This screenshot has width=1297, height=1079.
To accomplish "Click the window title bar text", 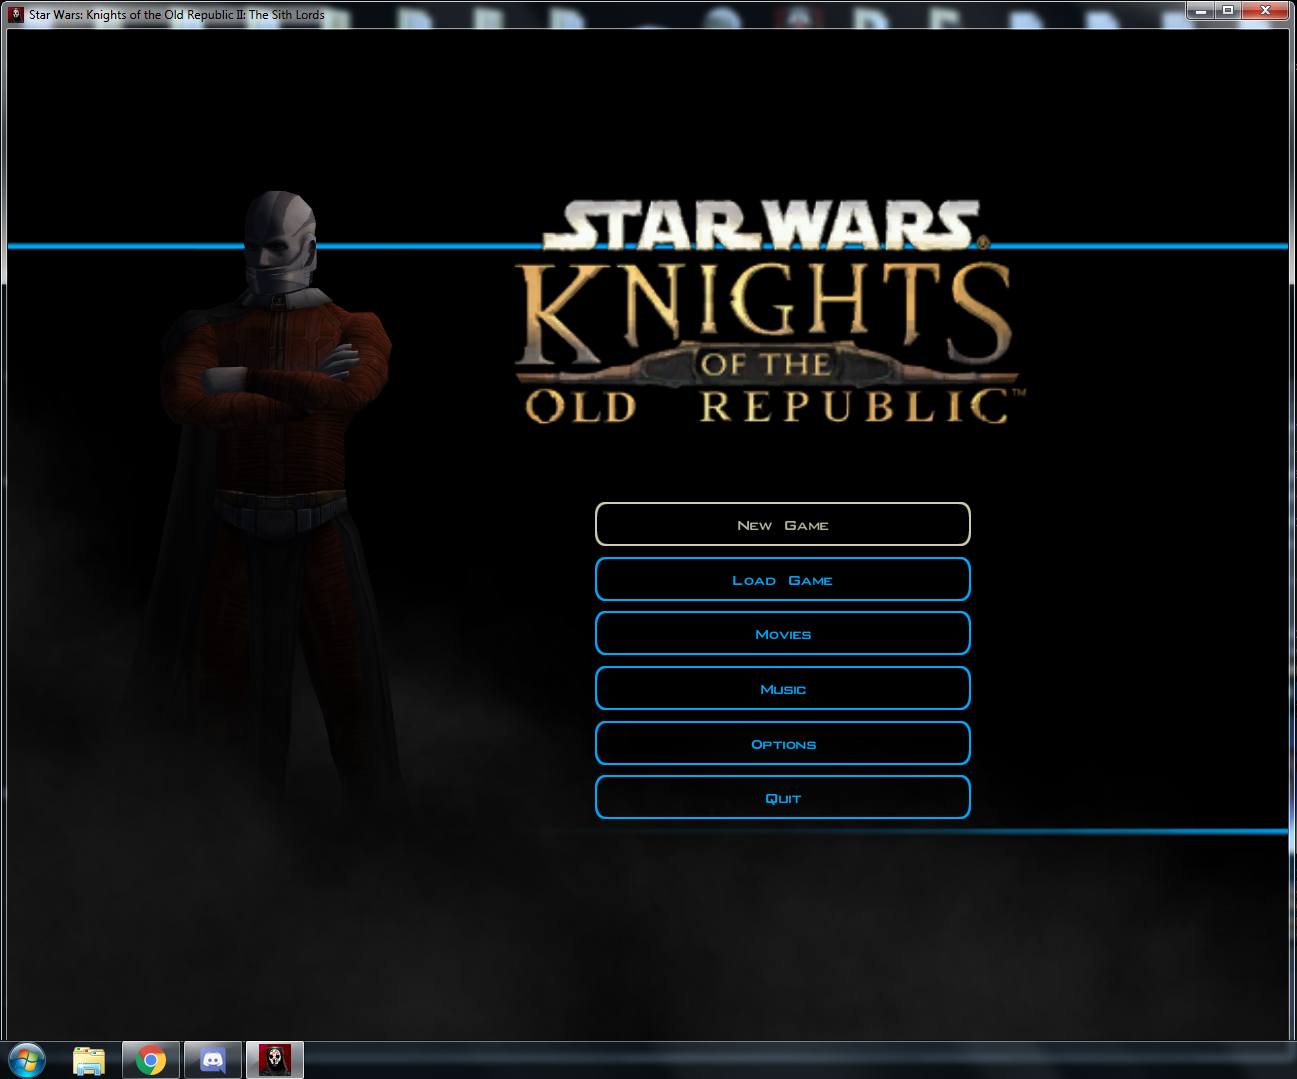I will click(x=177, y=15).
